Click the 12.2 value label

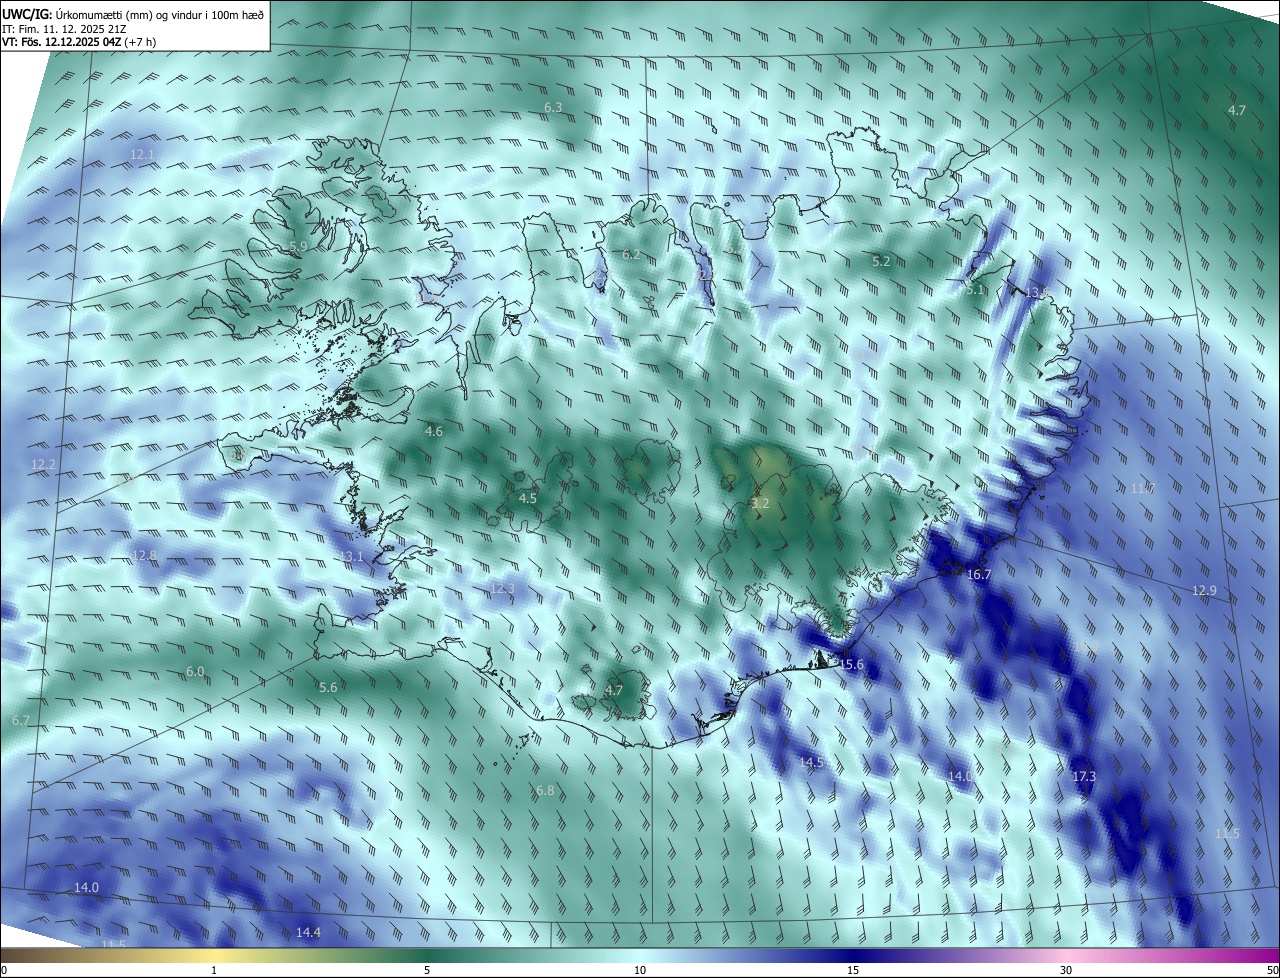pos(43,465)
